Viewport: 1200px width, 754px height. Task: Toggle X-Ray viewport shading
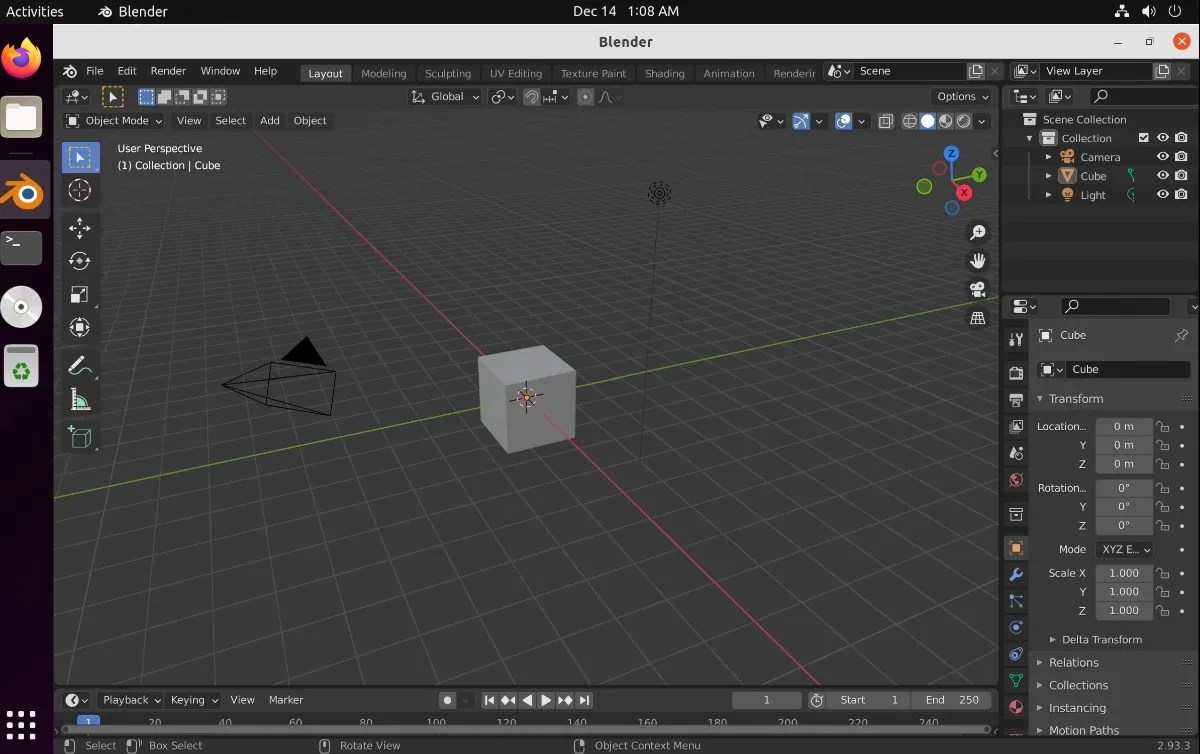click(x=885, y=120)
